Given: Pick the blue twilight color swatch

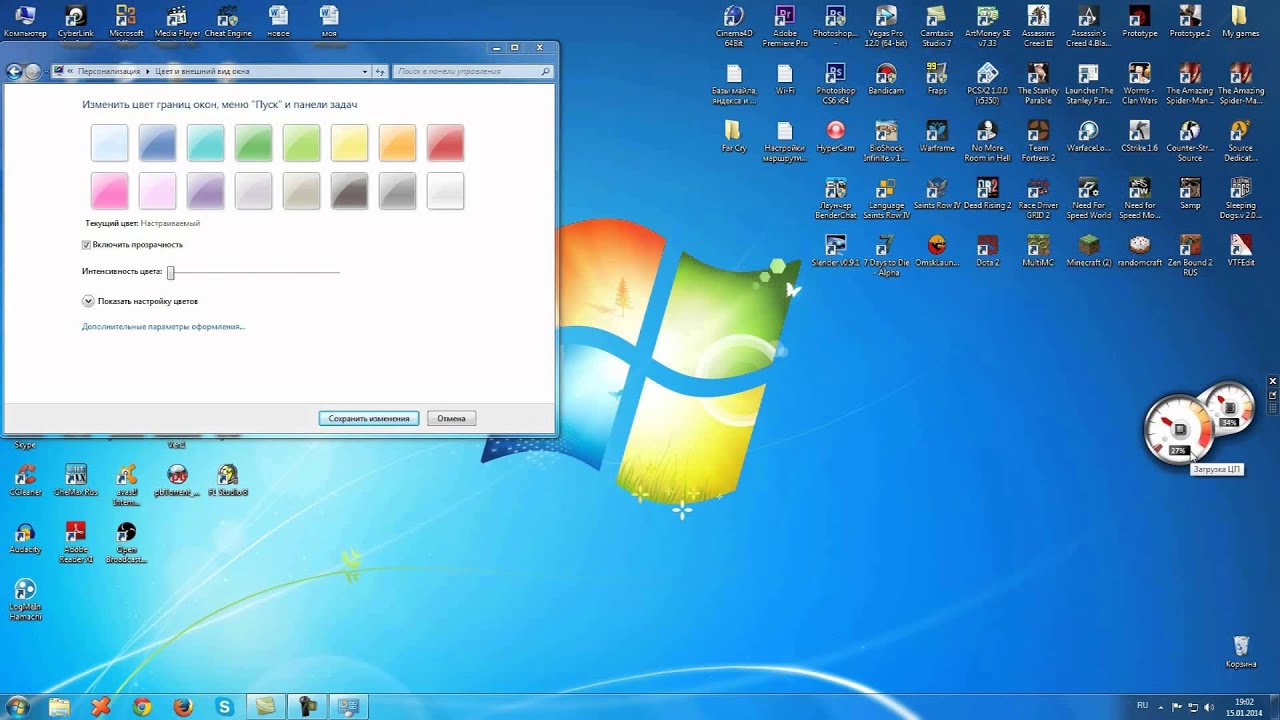Looking at the screenshot, I should tap(157, 143).
